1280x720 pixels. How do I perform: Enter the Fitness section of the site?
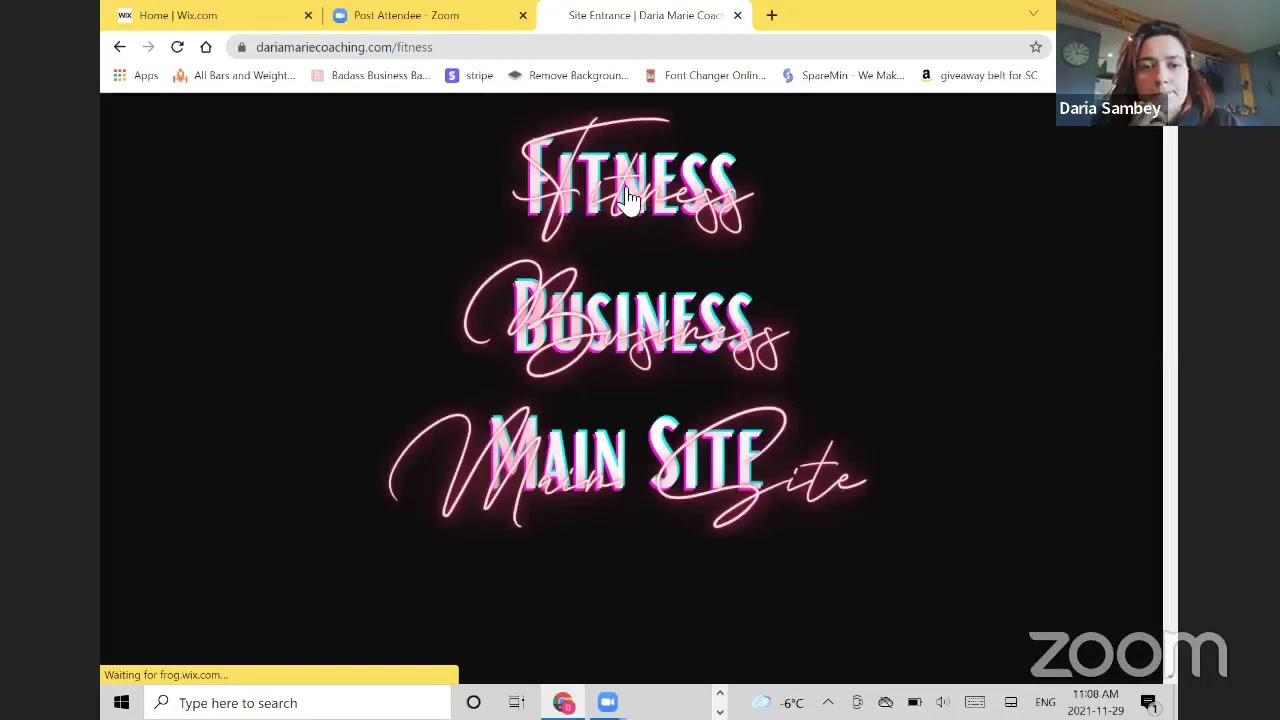point(632,182)
